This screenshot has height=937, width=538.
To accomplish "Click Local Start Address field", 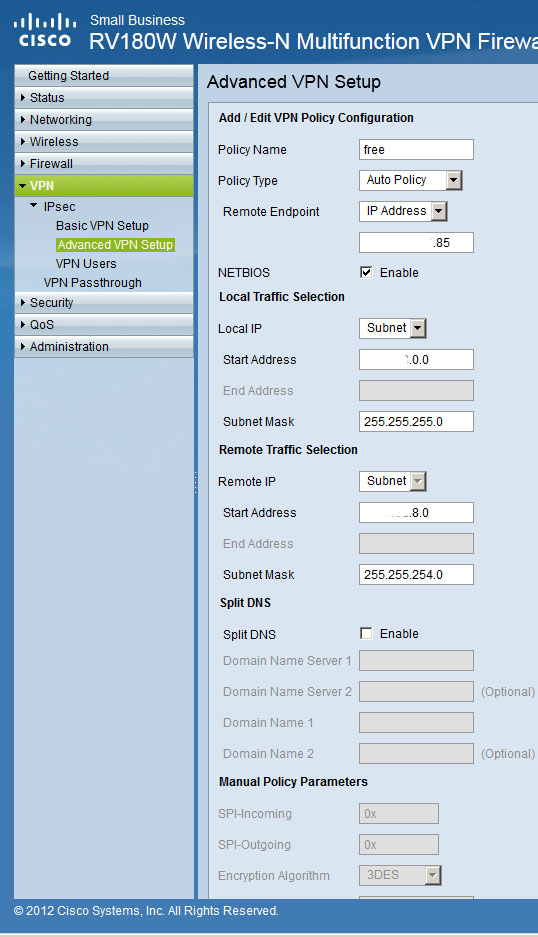I will [x=416, y=360].
